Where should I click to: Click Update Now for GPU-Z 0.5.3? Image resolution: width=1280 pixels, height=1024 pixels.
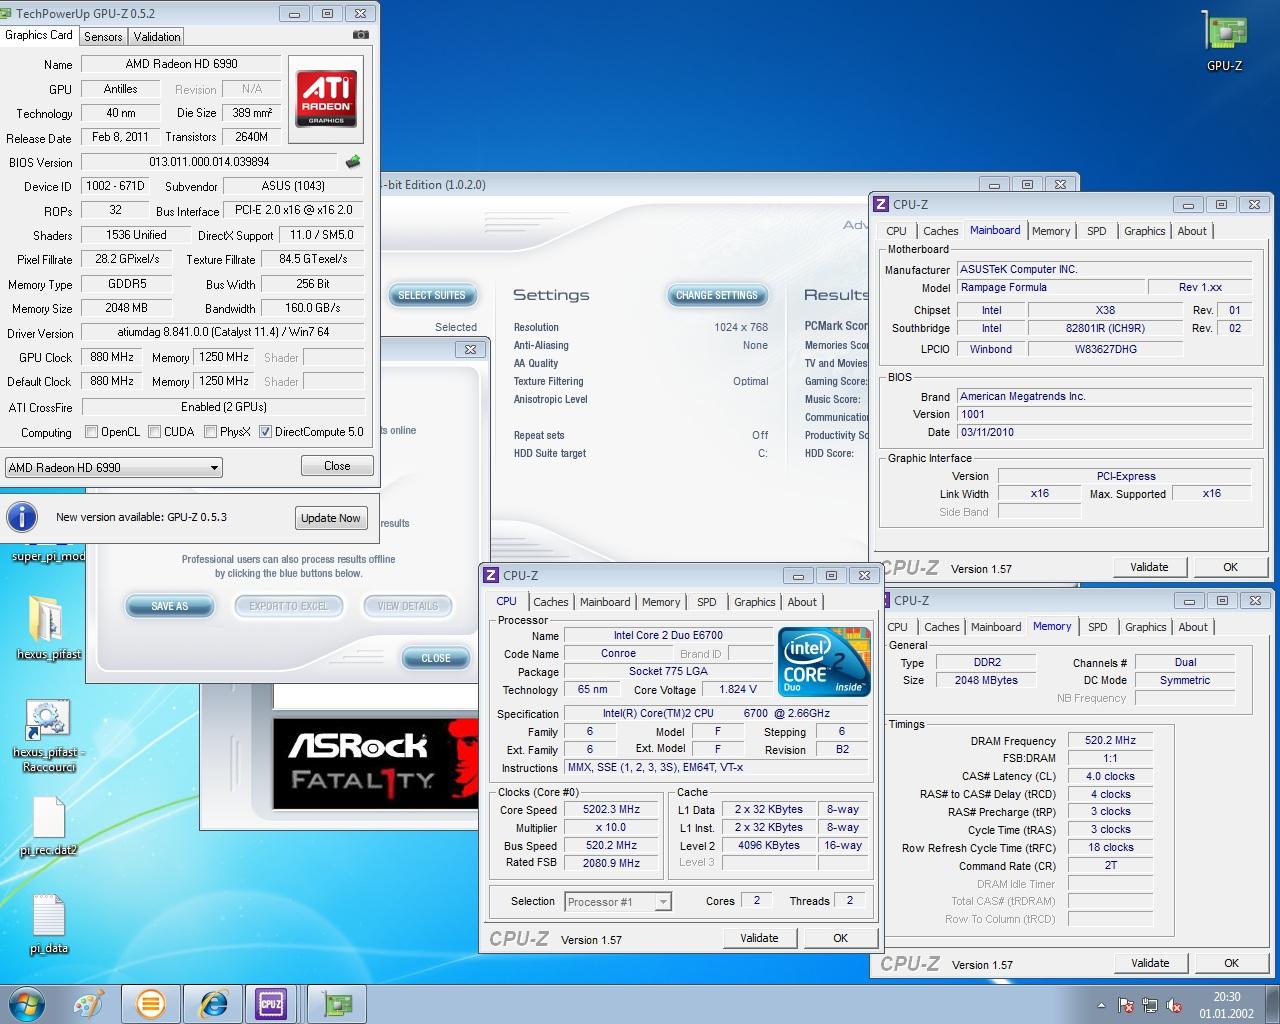point(331,518)
